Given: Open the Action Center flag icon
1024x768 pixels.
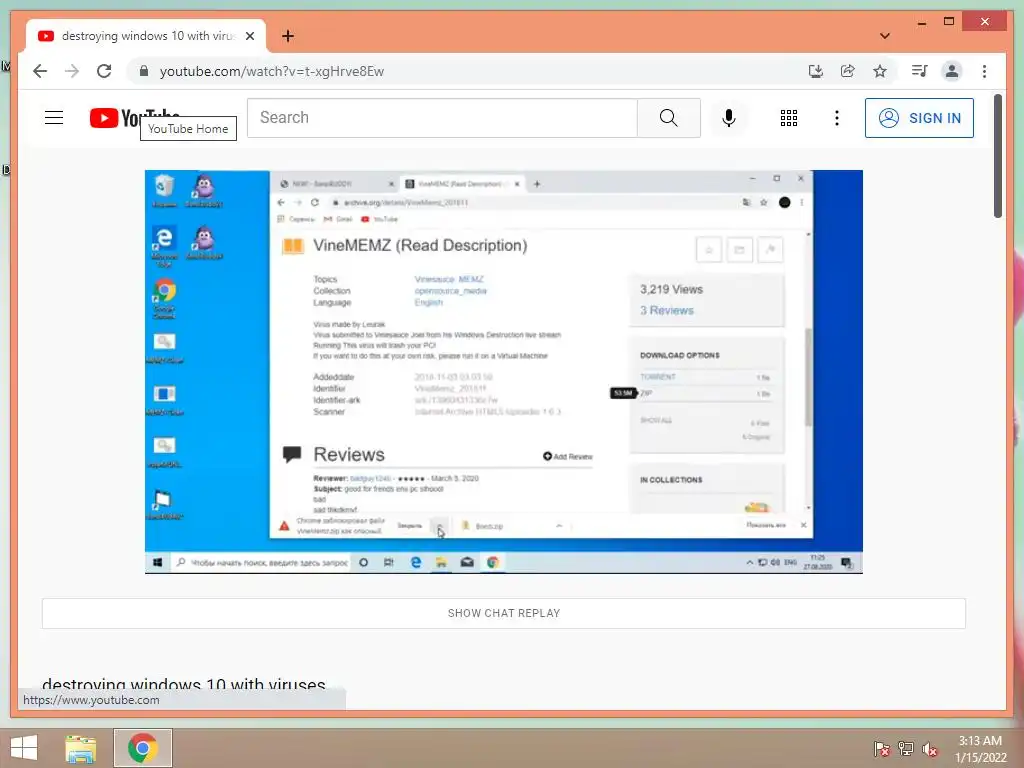Looking at the screenshot, I should (x=882, y=749).
